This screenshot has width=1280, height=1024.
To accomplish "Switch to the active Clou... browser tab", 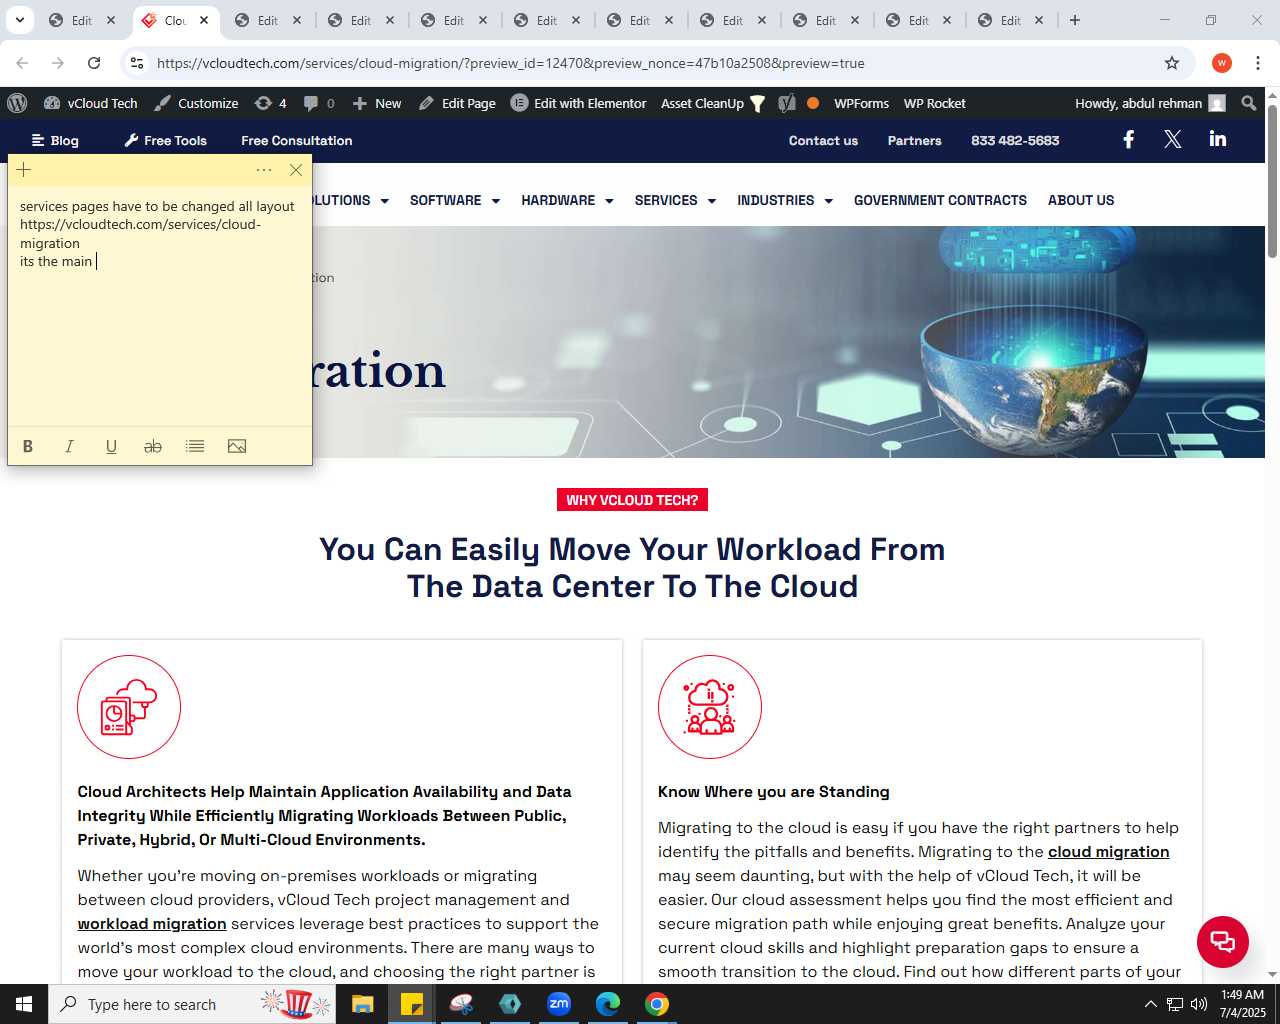I will pos(177,20).
